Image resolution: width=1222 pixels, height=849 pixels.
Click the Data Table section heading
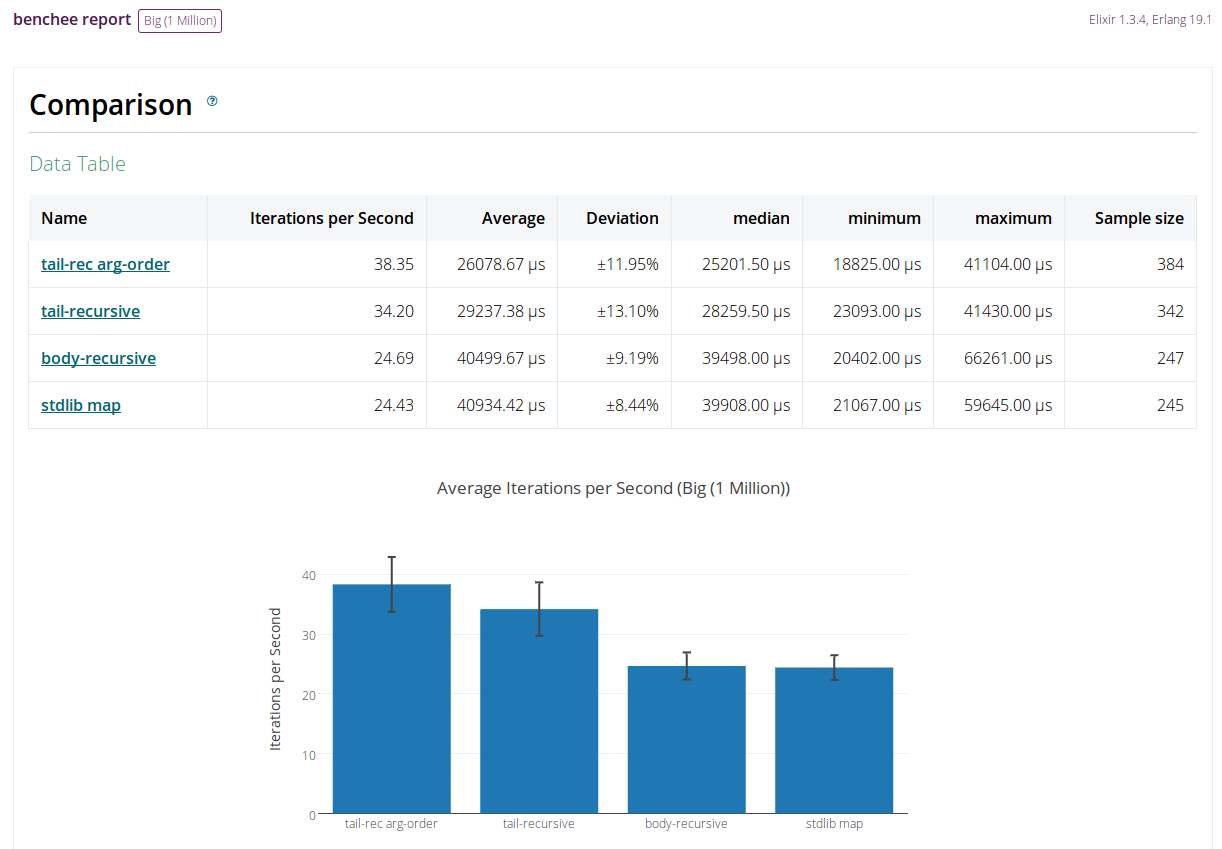point(78,164)
